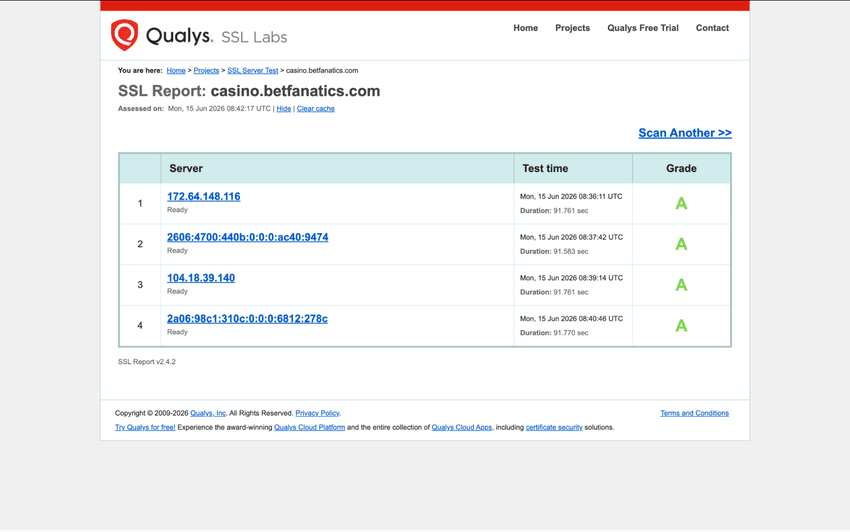The height and width of the screenshot is (532, 850).
Task: Open the Contact navigation menu item
Action: (x=712, y=28)
